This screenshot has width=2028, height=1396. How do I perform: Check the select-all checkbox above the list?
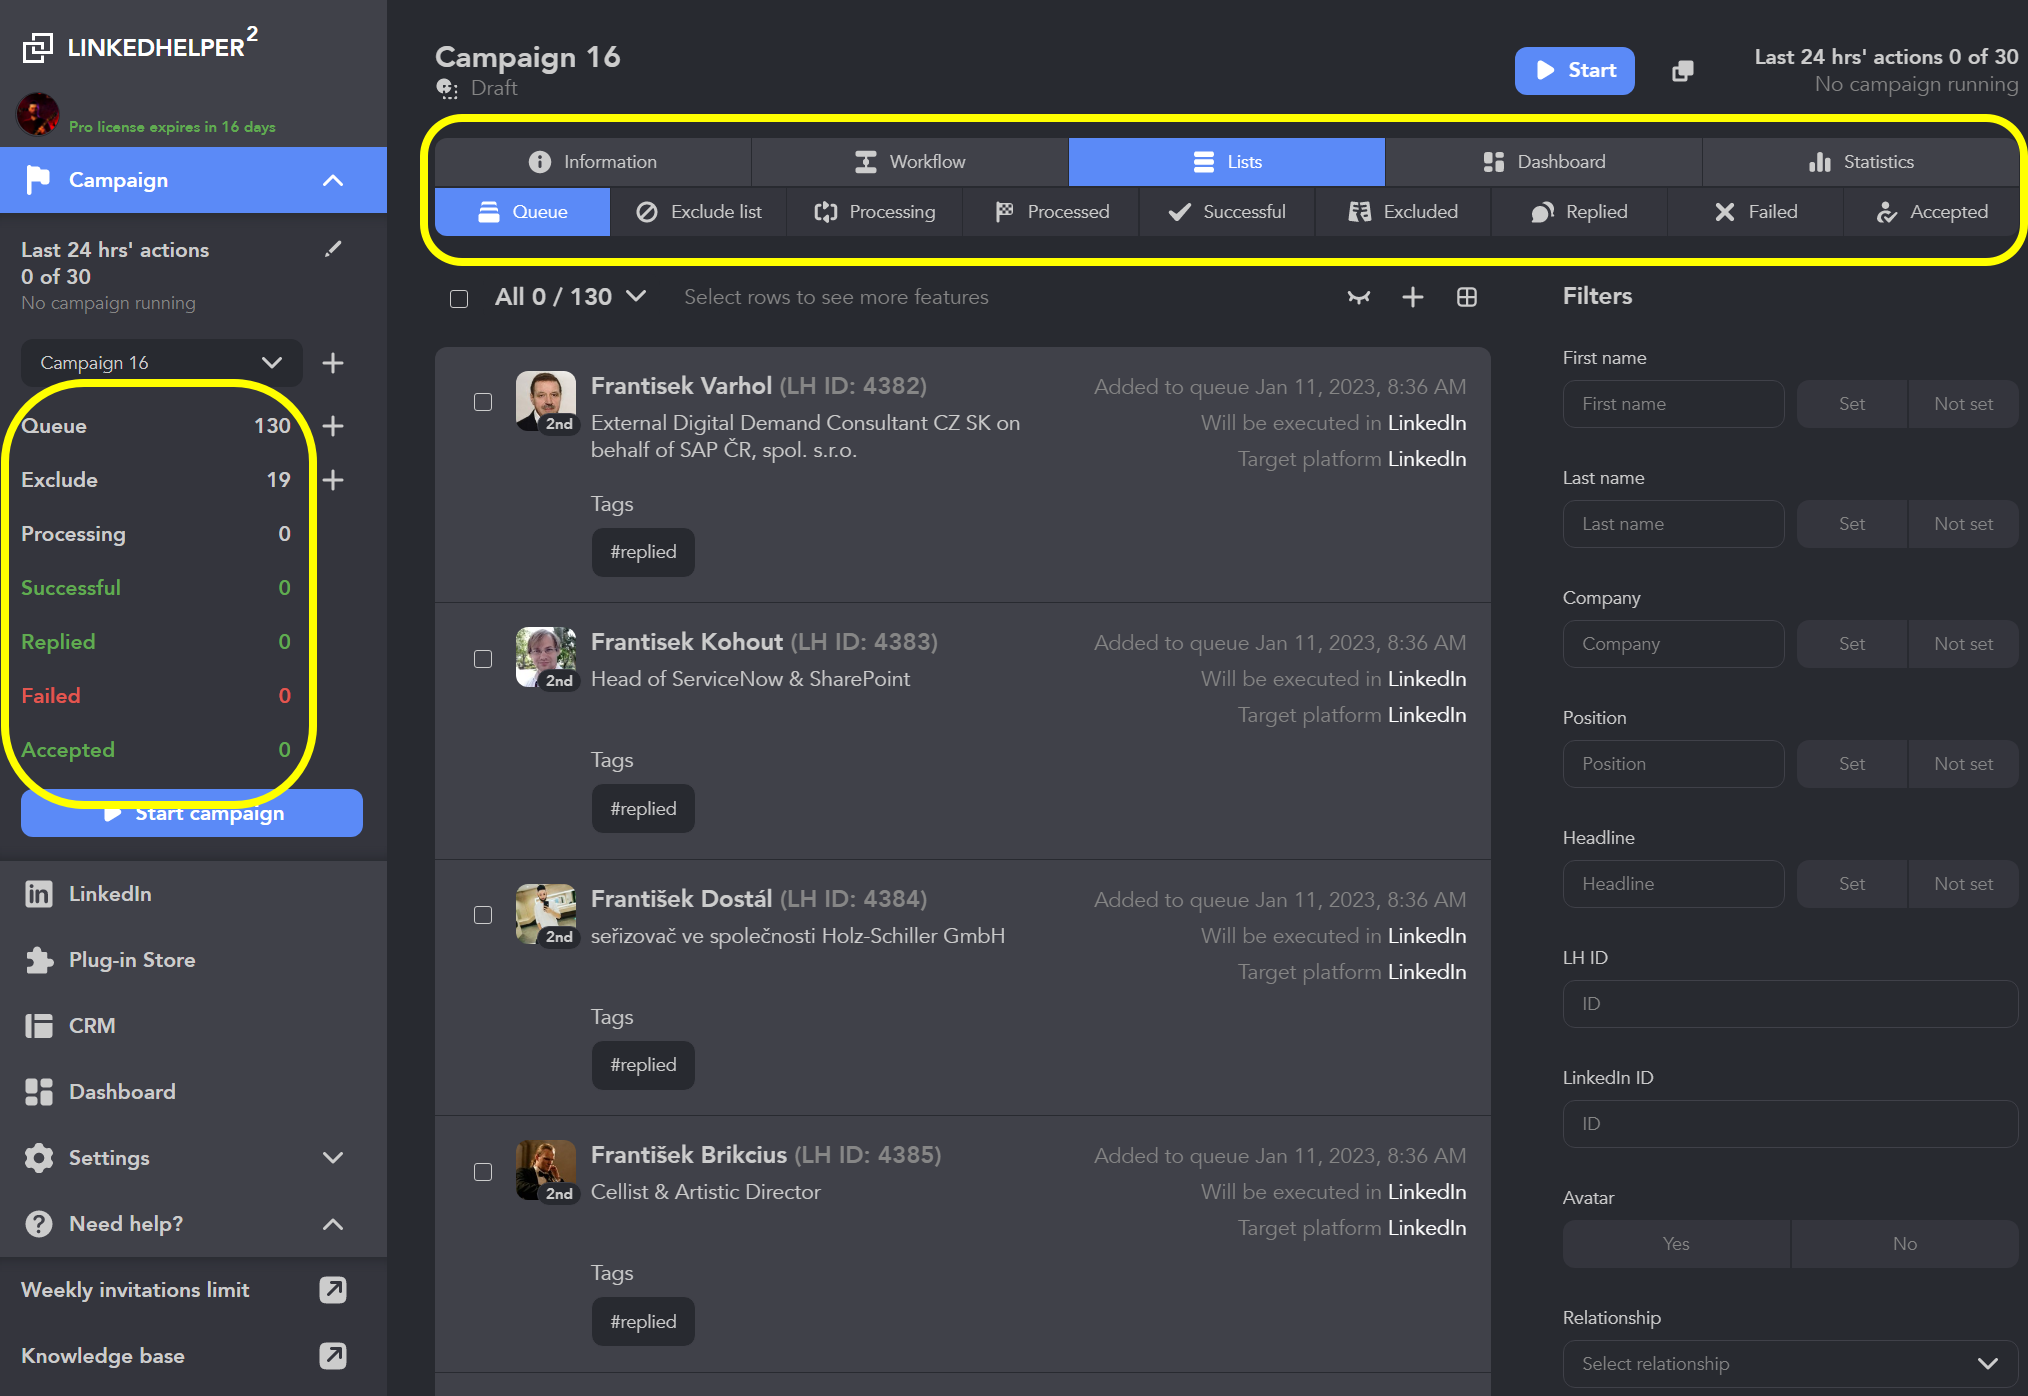459,298
